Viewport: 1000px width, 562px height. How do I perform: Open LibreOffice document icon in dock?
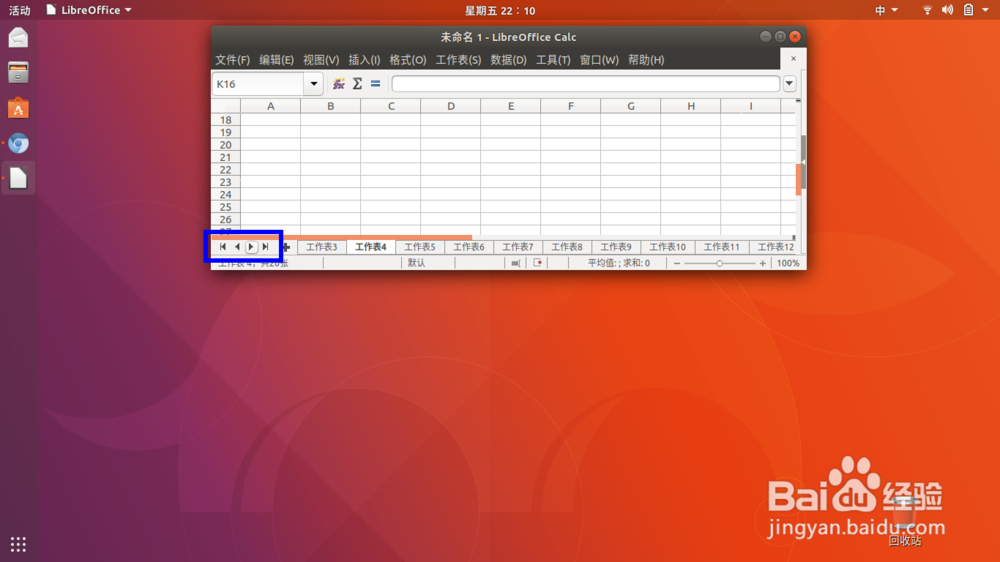(18, 178)
